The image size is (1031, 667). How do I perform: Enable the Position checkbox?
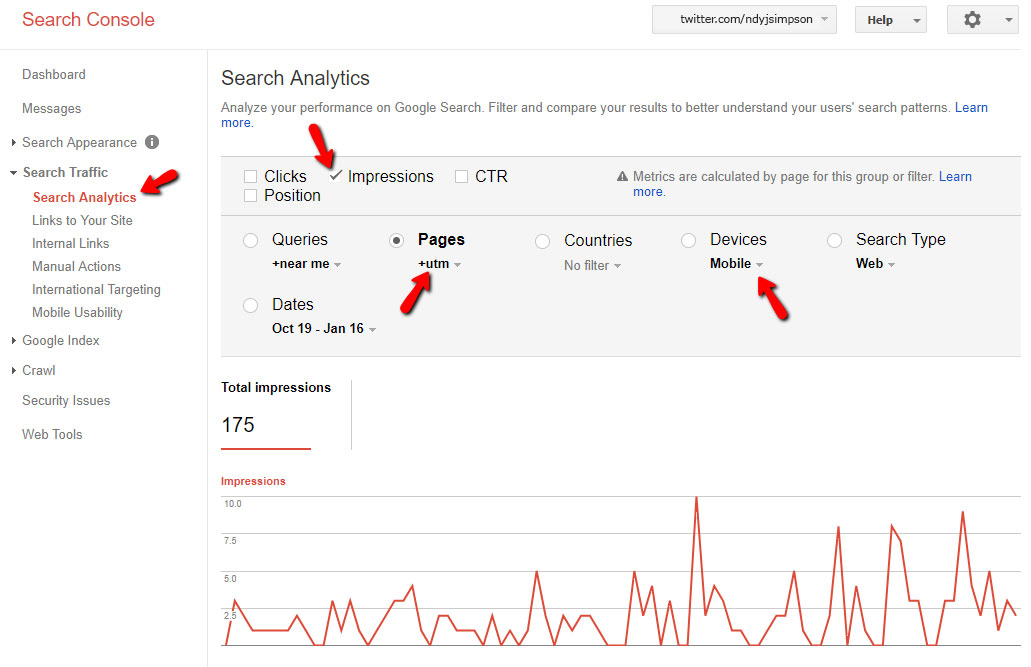[x=250, y=195]
